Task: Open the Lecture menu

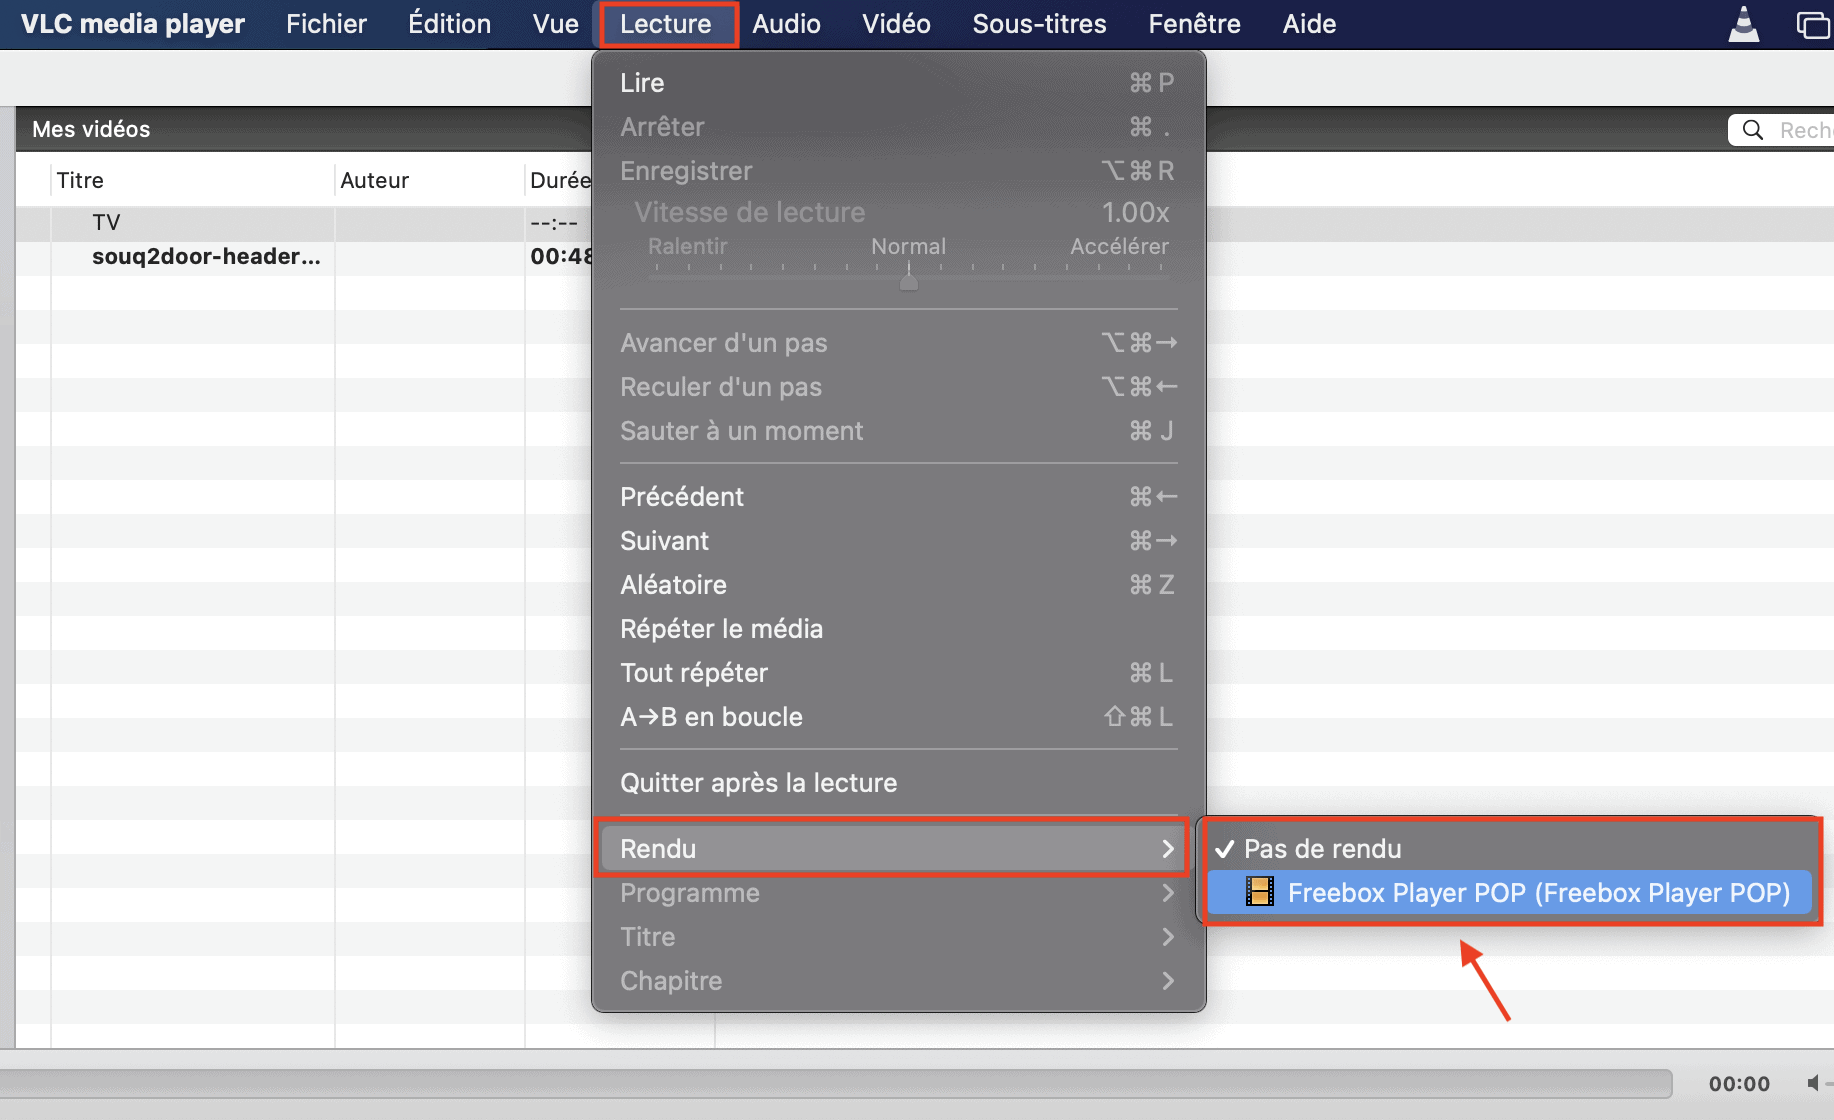Action: [666, 24]
